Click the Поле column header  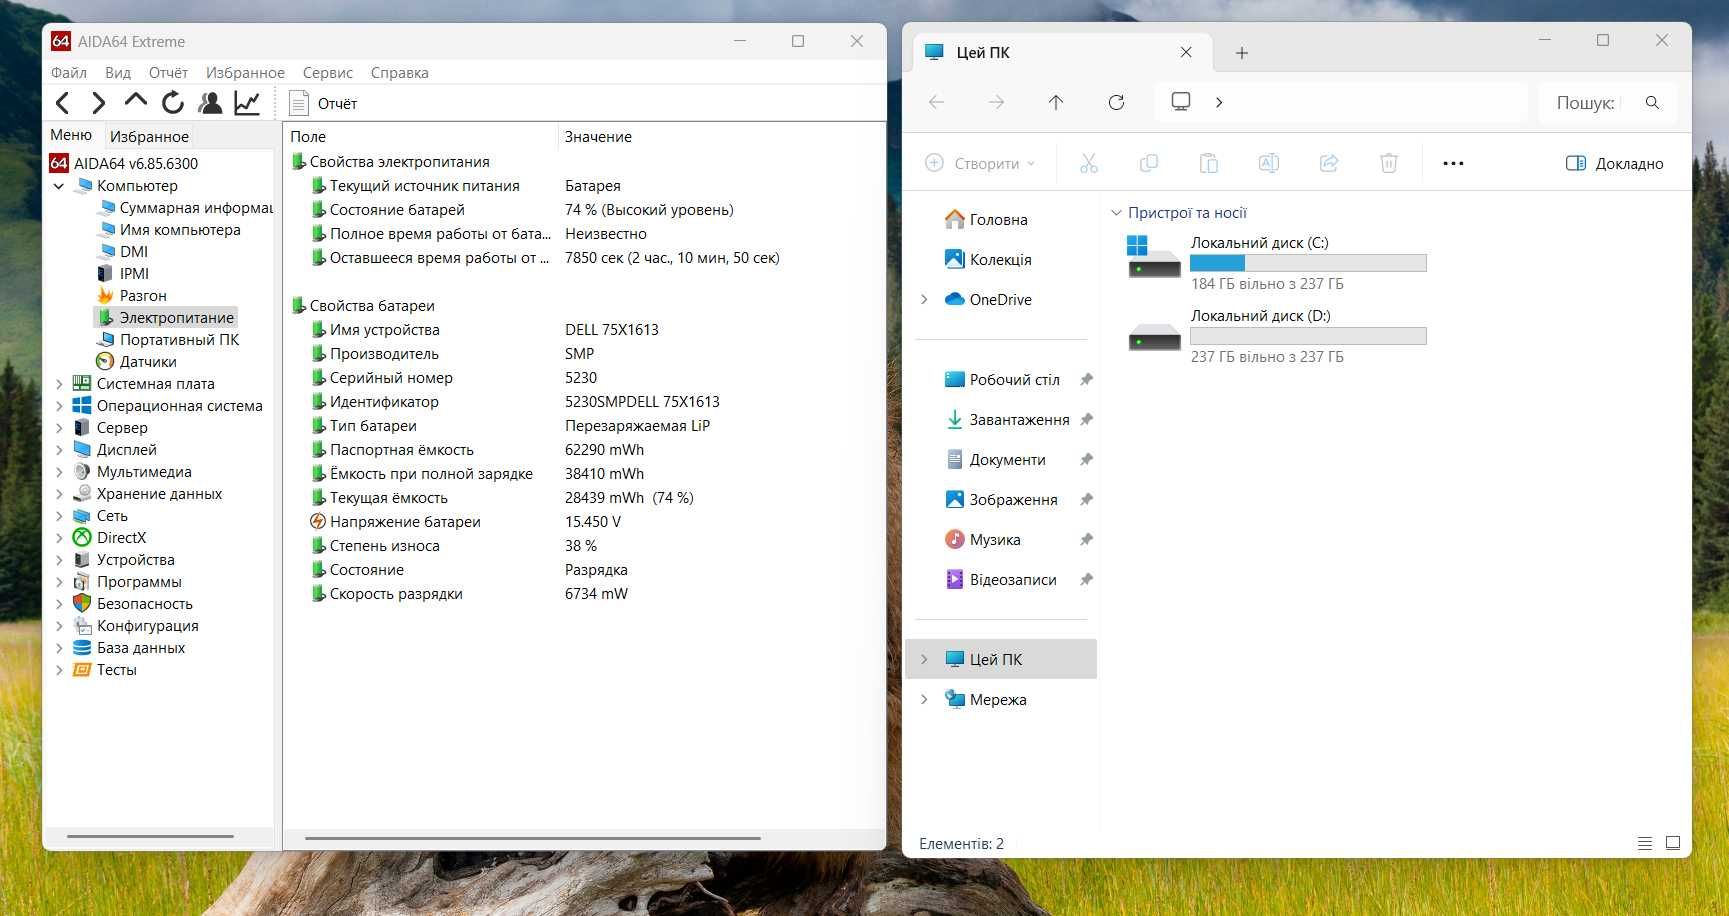(420, 136)
